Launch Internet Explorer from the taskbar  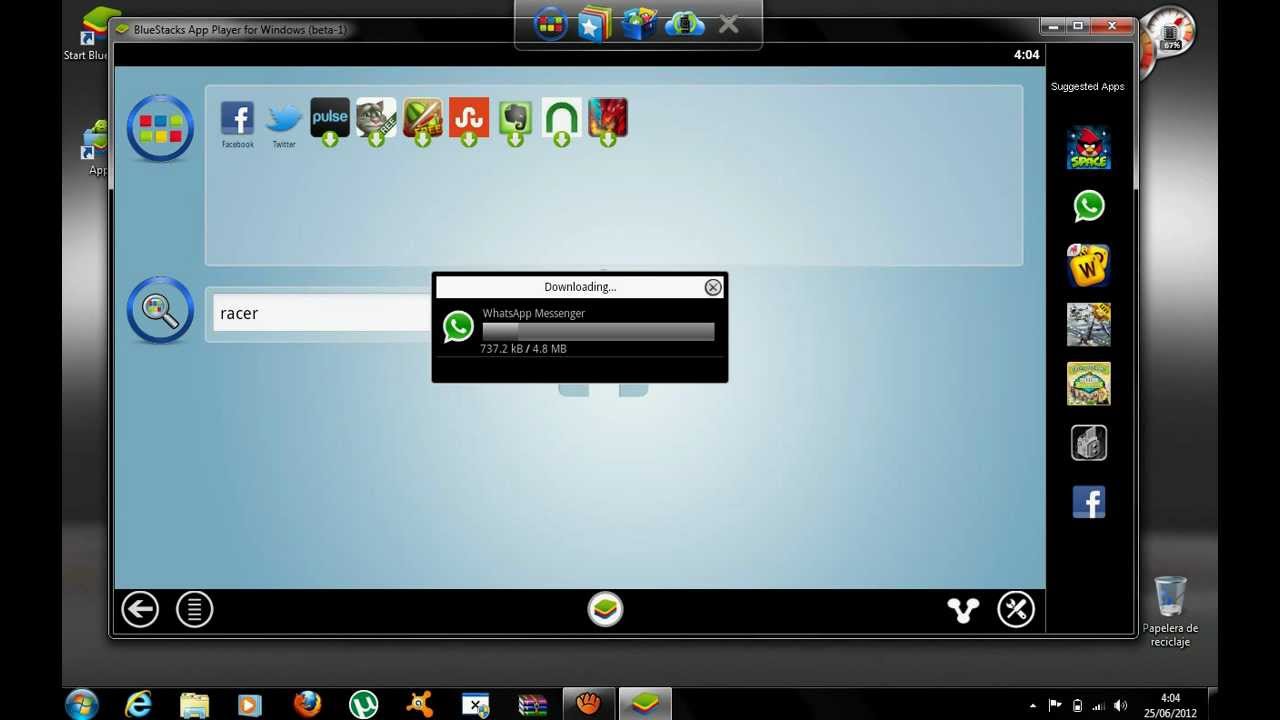point(138,704)
